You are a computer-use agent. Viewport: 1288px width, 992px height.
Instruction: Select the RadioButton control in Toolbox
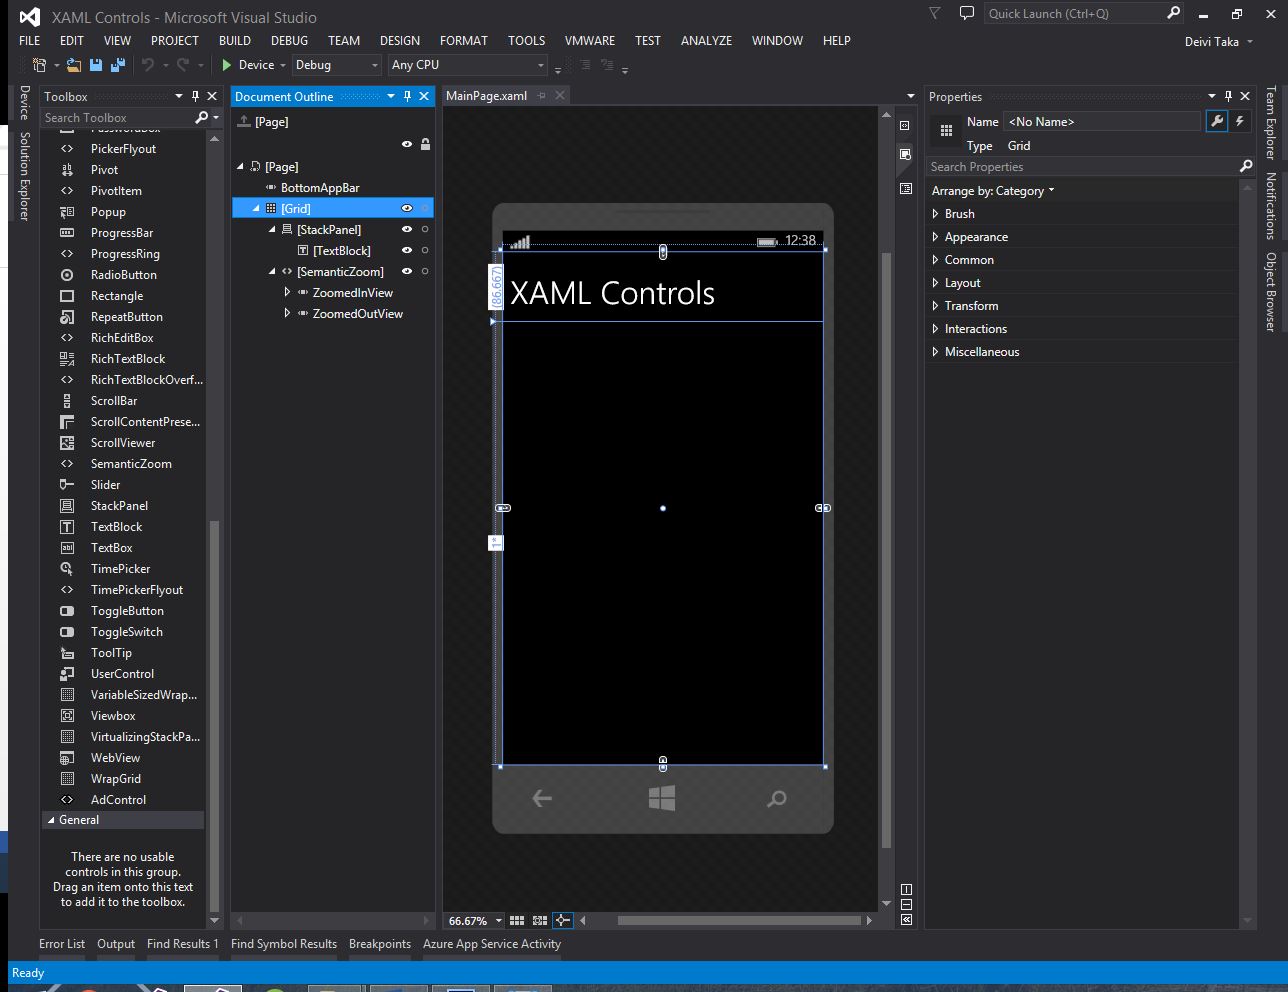point(123,275)
